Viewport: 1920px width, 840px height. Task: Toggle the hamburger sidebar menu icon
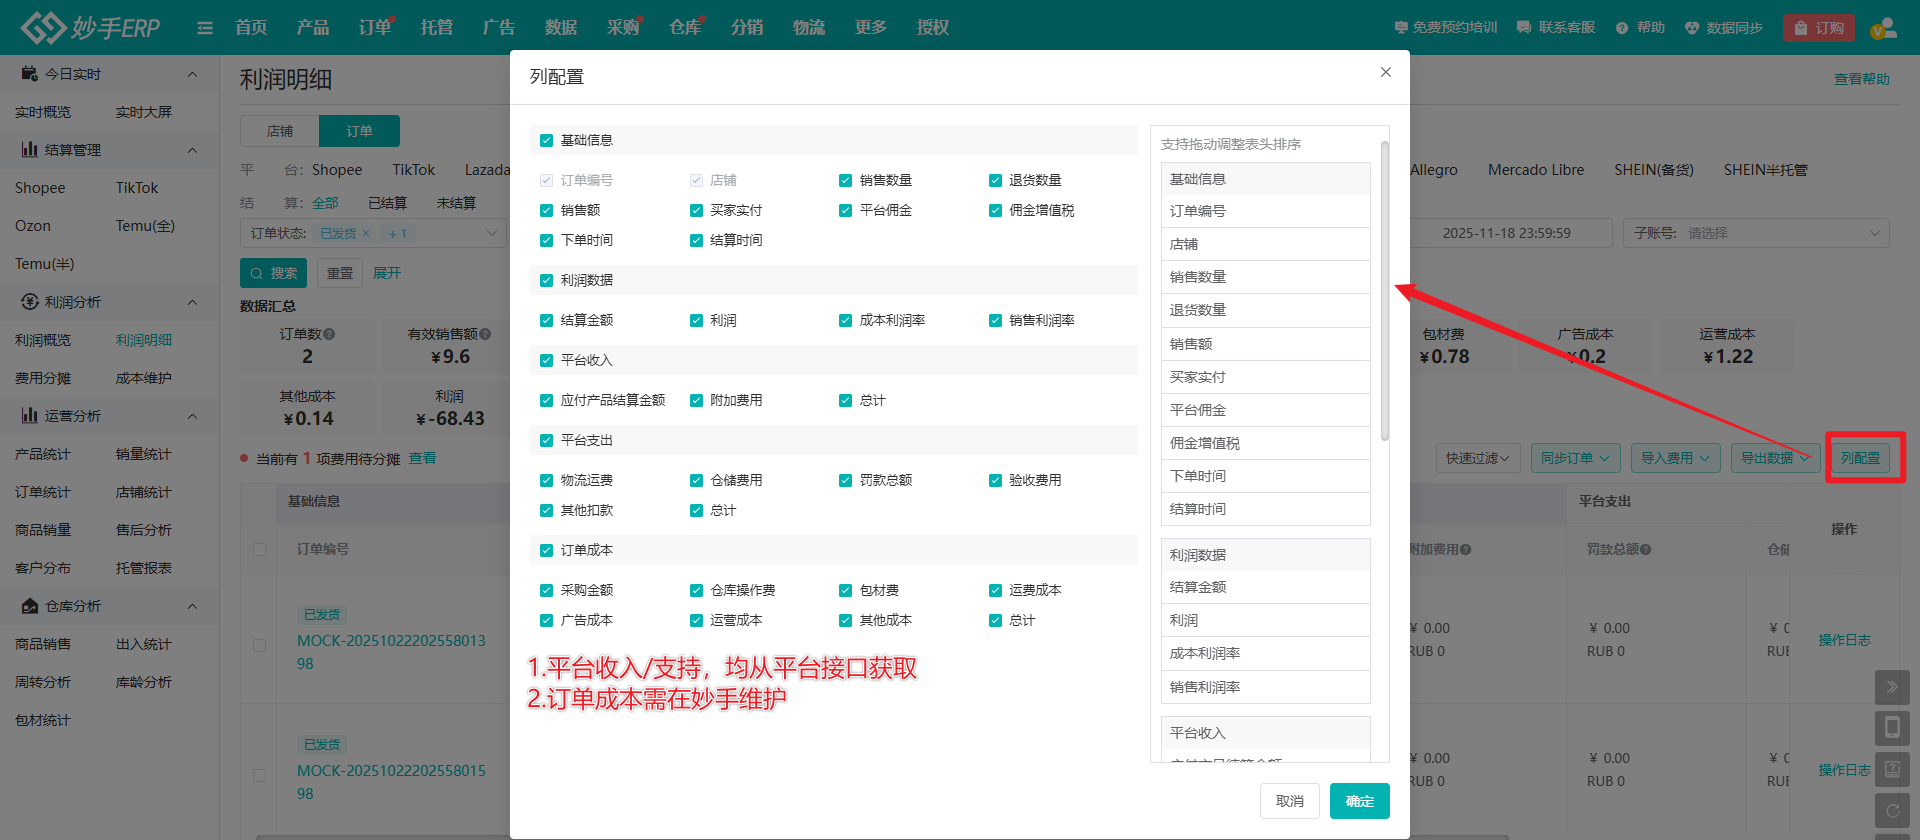pyautogui.click(x=205, y=28)
